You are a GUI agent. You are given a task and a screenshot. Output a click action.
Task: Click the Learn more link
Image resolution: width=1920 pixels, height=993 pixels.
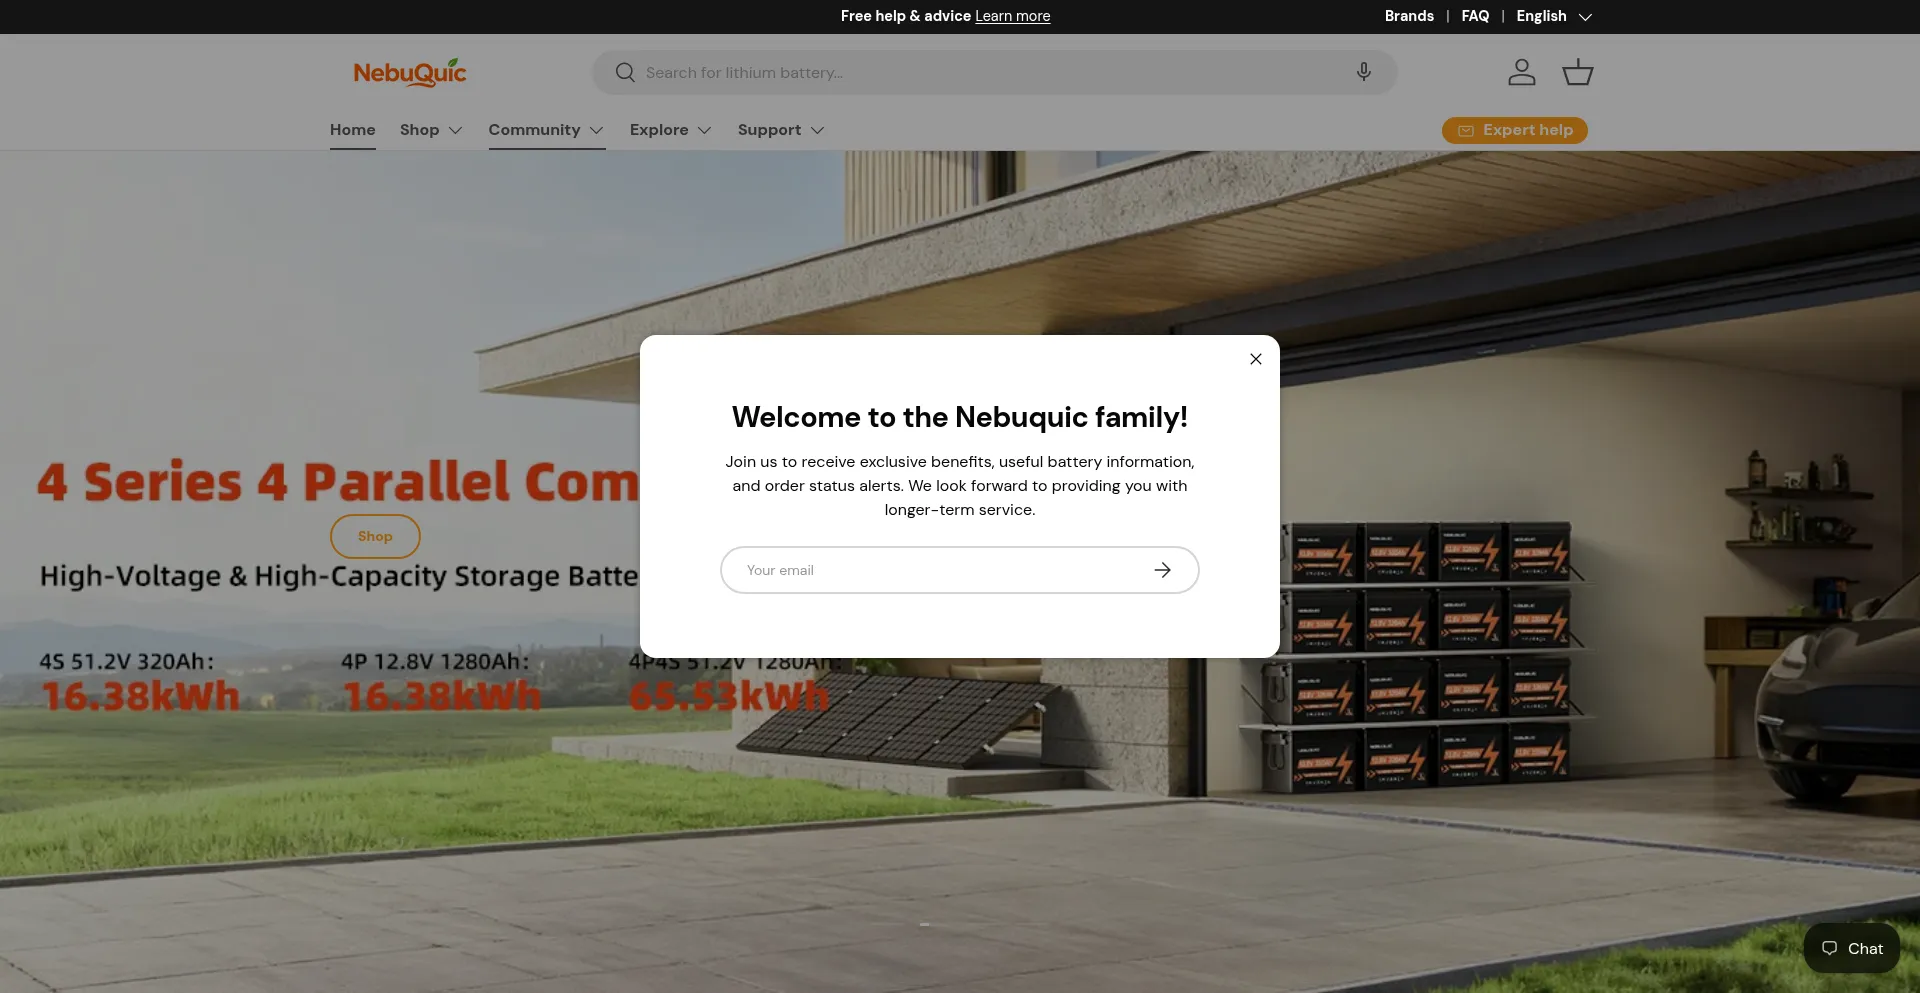[x=1013, y=16]
